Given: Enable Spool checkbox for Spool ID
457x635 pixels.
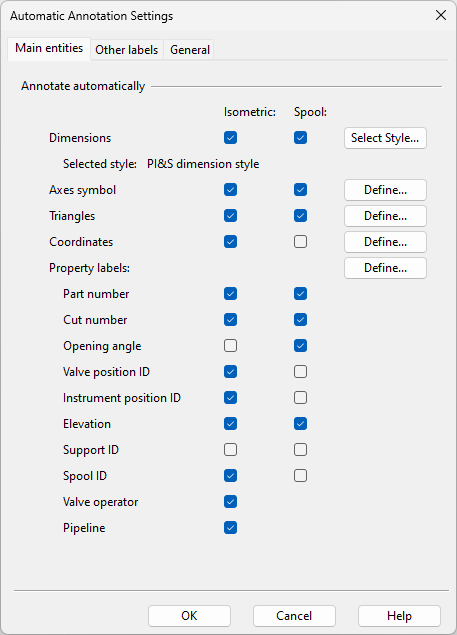Looking at the screenshot, I should point(301,475).
